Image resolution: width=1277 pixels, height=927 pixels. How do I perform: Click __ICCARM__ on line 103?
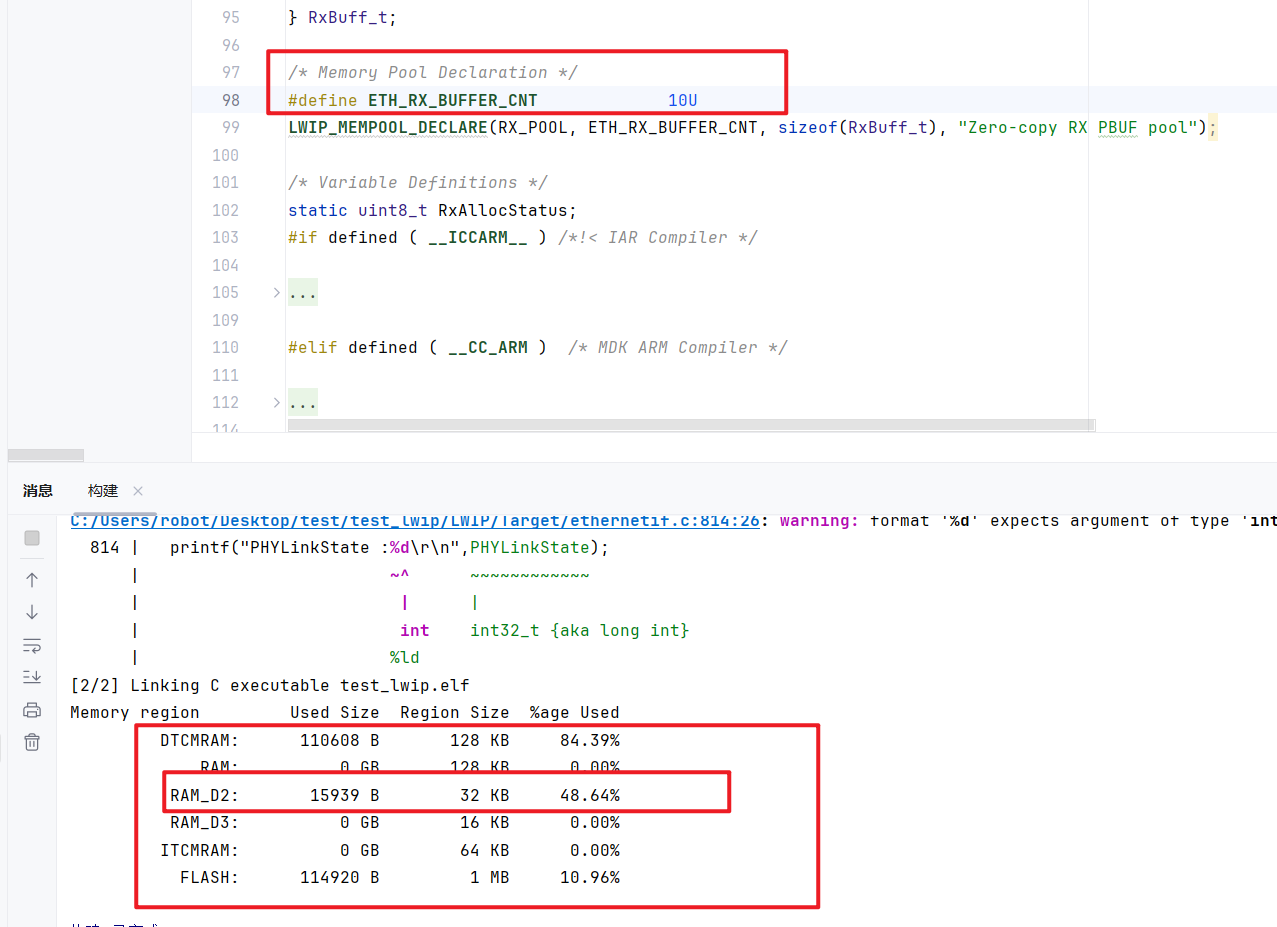point(478,237)
